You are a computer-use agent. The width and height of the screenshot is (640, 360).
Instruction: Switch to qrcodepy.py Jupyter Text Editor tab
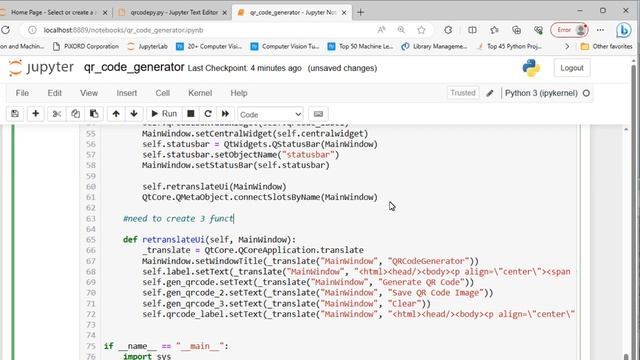[x=174, y=13]
